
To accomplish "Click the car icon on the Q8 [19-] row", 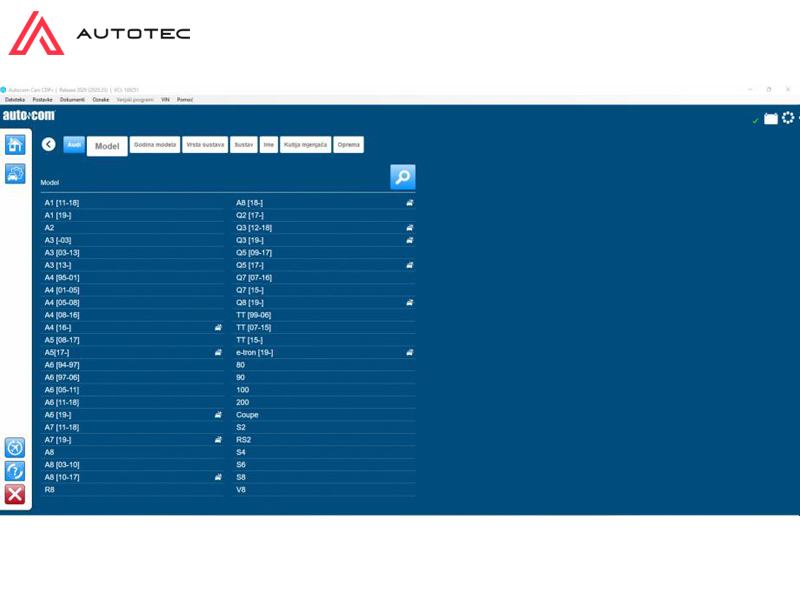I will point(409,303).
